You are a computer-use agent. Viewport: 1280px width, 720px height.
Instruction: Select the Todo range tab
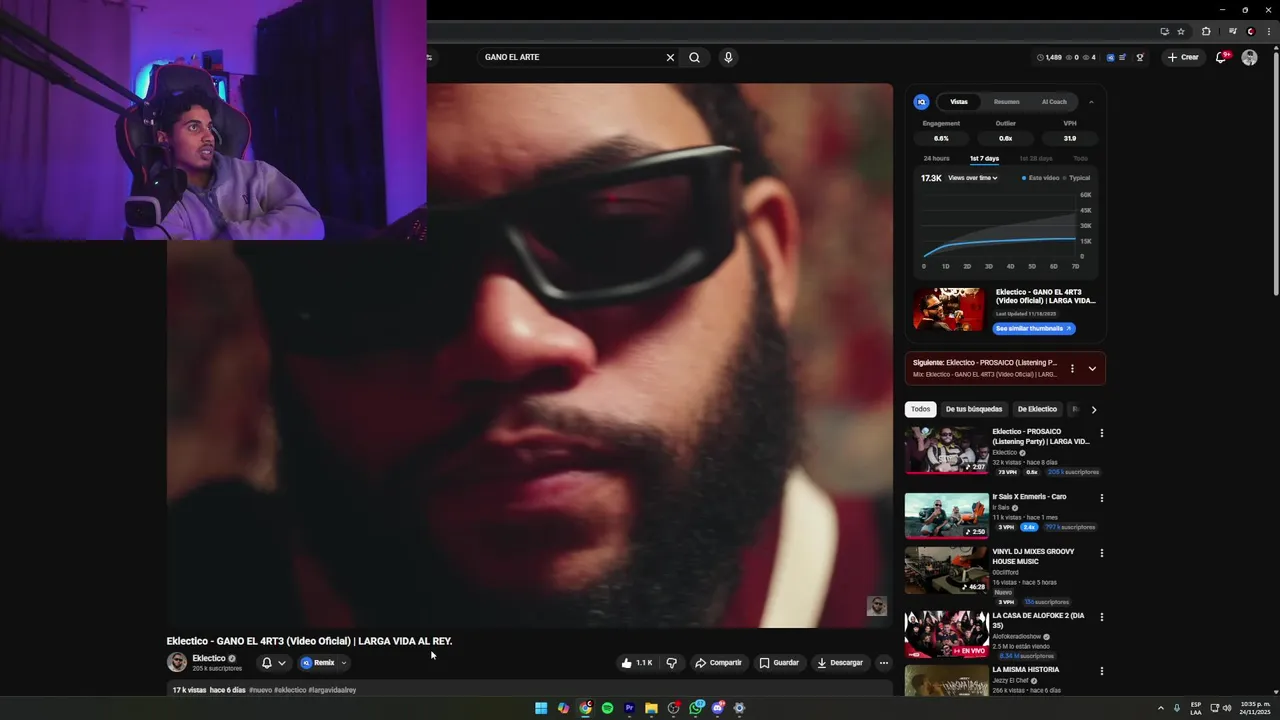click(1080, 158)
